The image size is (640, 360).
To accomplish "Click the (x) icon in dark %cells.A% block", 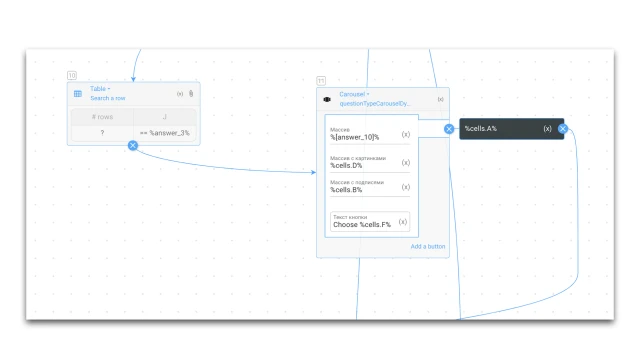I will pyautogui.click(x=547, y=129).
